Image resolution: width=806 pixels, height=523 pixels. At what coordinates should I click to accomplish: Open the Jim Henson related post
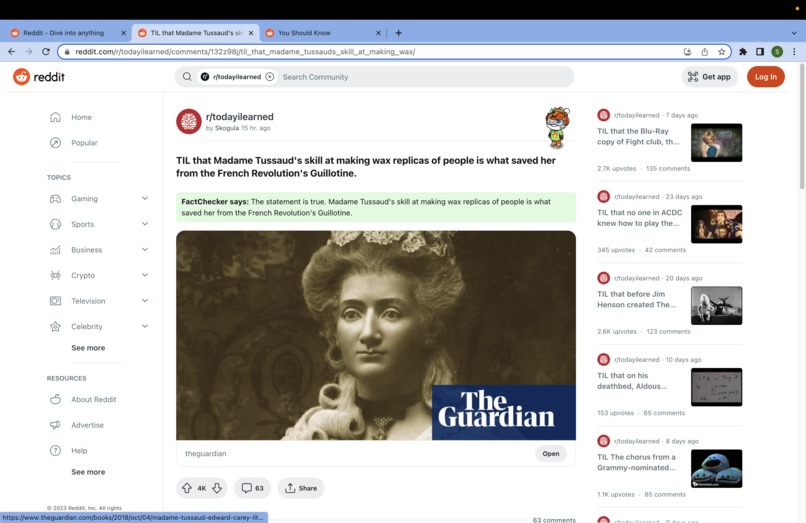coord(636,299)
